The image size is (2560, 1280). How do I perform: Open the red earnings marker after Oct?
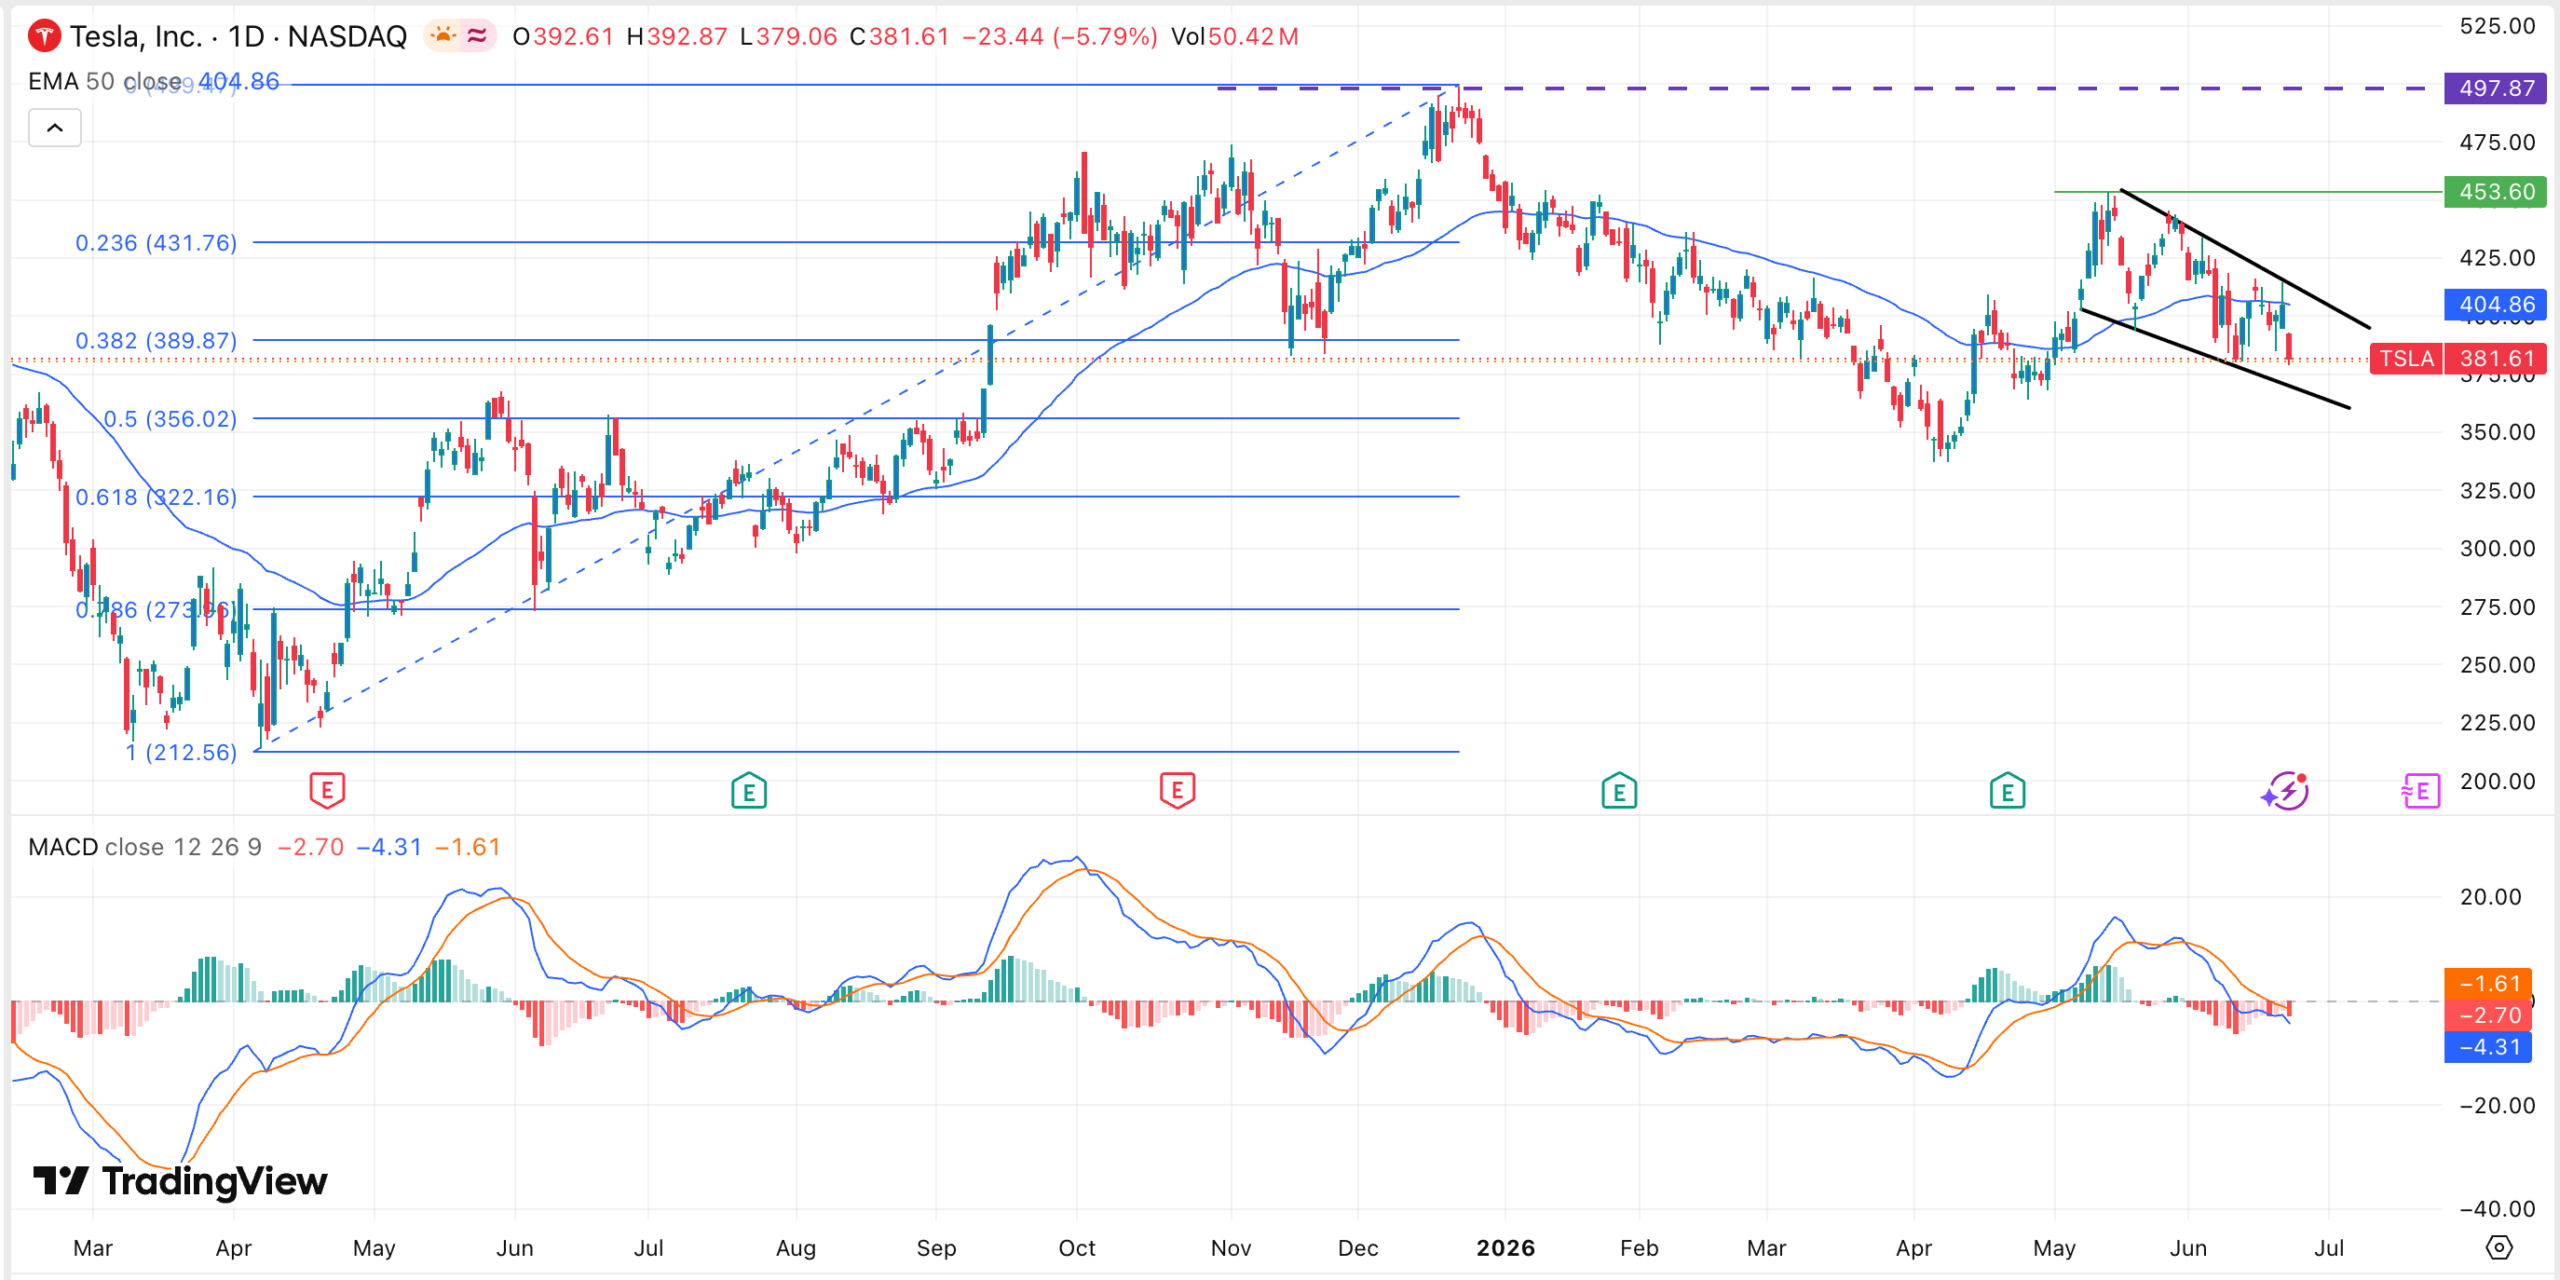[x=1177, y=790]
